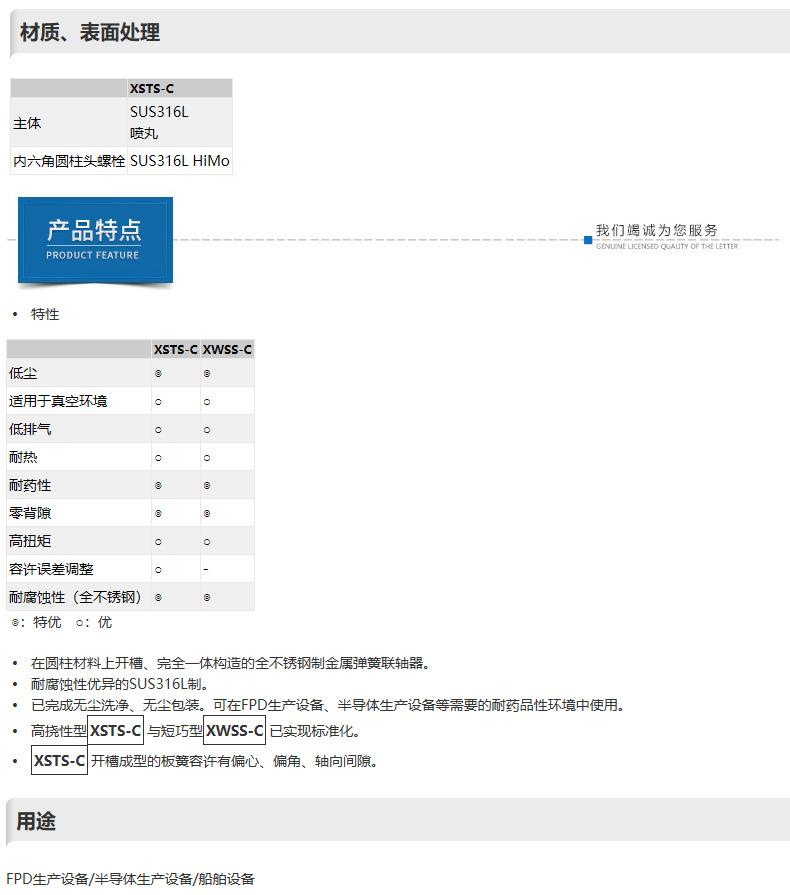Click the 我们竭诚为您服务 slogan text
Image resolution: width=790 pixels, height=895 pixels.
[656, 231]
